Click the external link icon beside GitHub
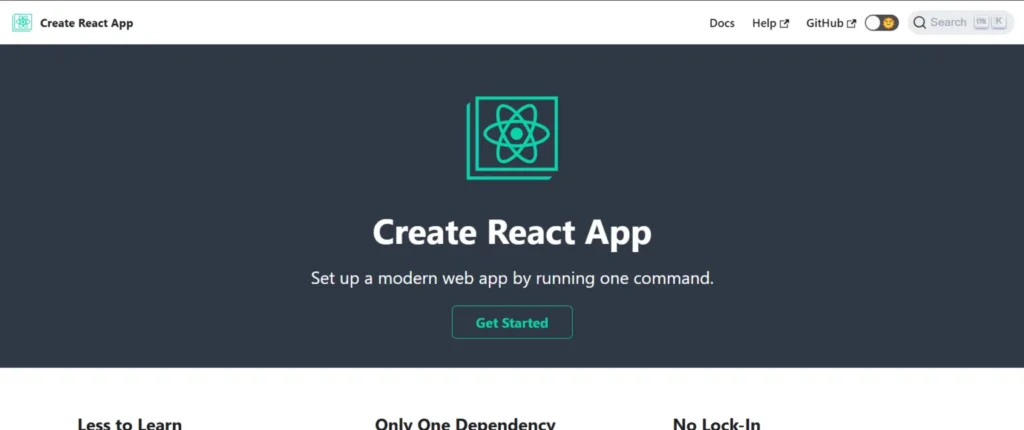 (x=851, y=24)
